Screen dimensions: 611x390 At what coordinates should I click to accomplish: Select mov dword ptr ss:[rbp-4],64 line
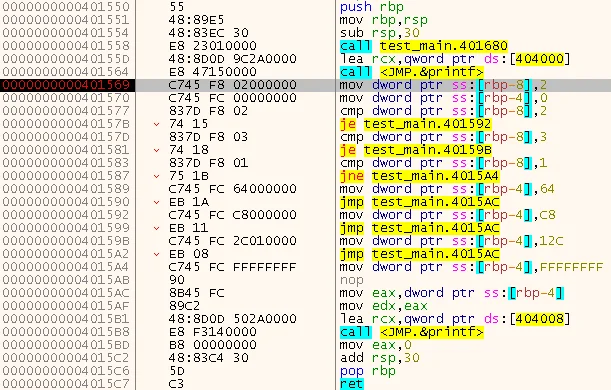tap(447, 189)
